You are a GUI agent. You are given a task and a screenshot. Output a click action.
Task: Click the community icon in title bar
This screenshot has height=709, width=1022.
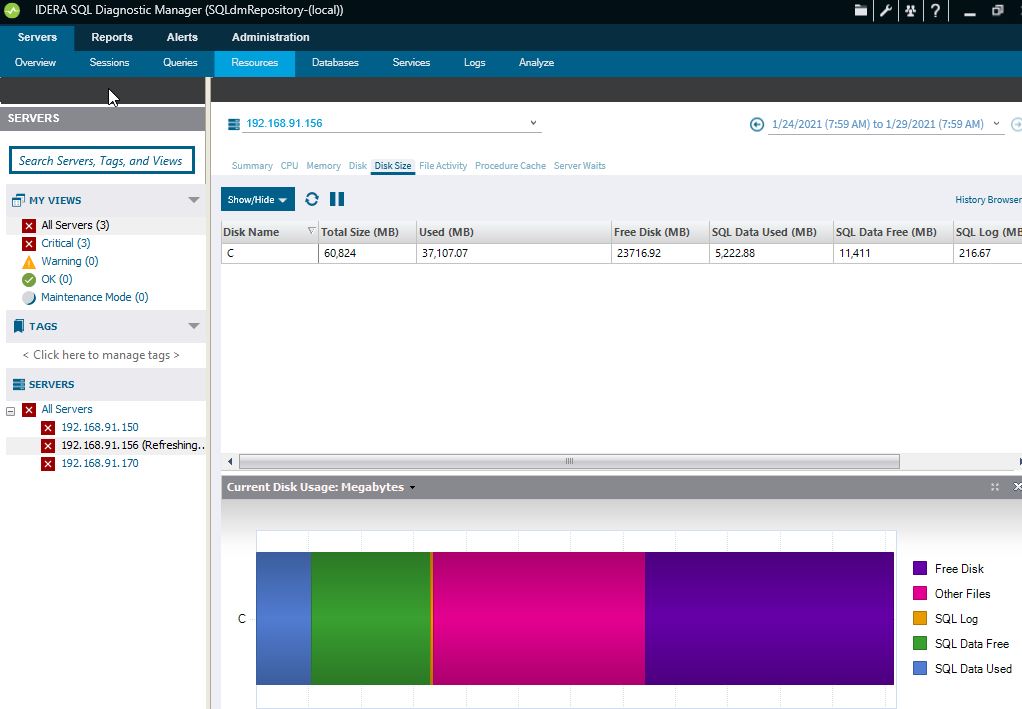click(910, 10)
